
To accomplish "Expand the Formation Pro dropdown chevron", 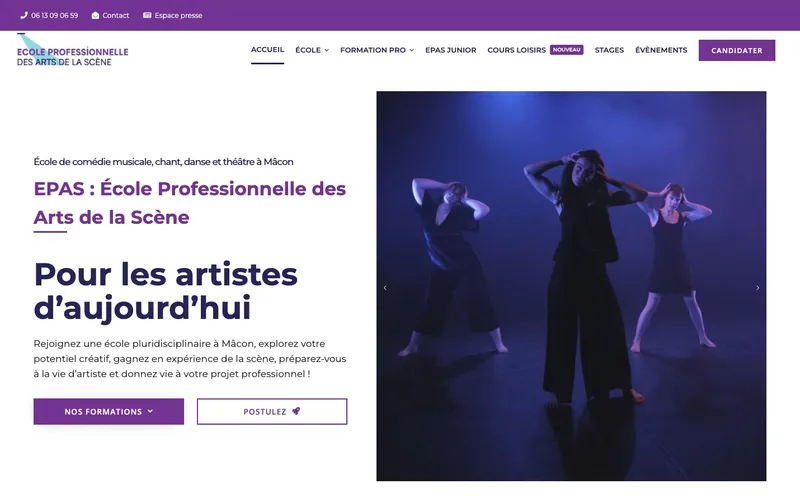I will coord(412,50).
